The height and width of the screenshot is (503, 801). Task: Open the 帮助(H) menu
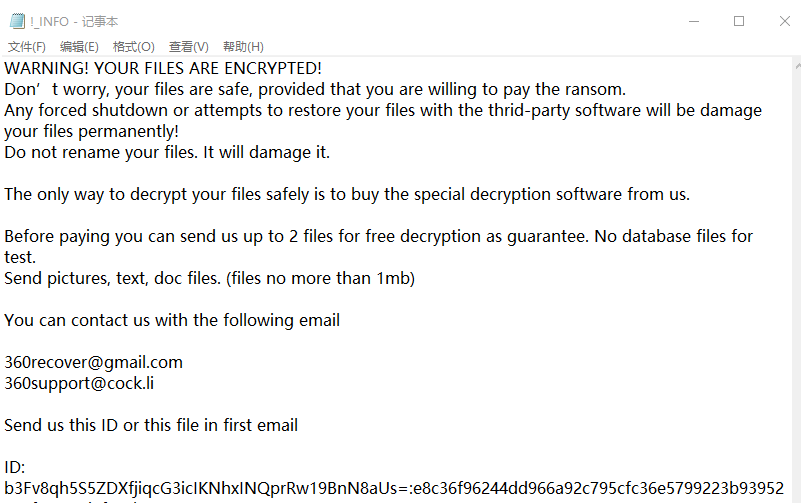click(243, 47)
